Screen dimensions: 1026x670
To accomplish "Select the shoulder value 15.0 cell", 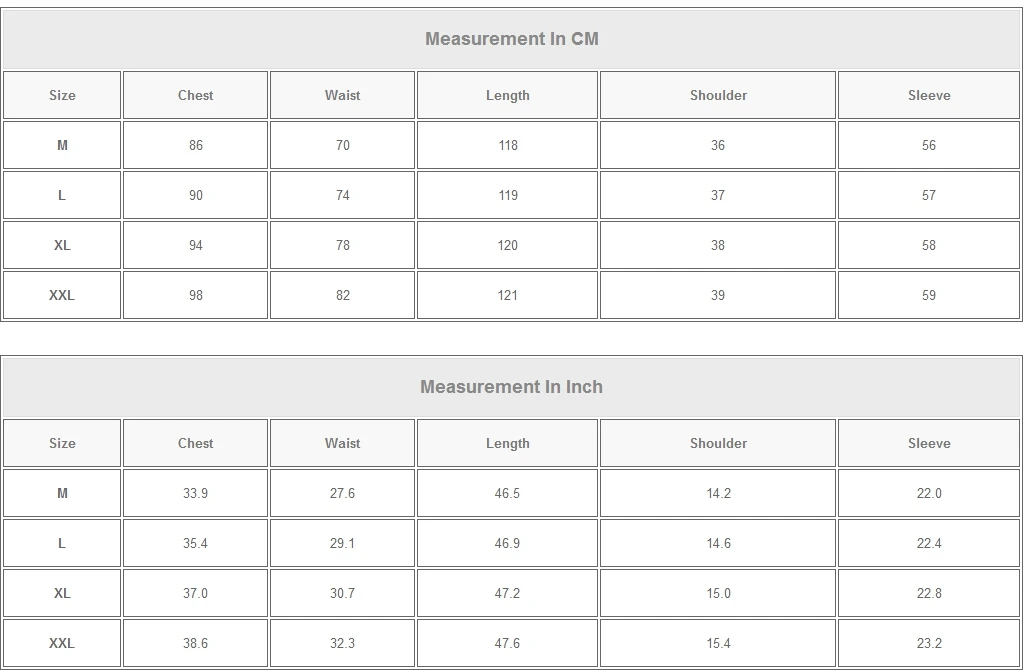I will [x=718, y=593].
